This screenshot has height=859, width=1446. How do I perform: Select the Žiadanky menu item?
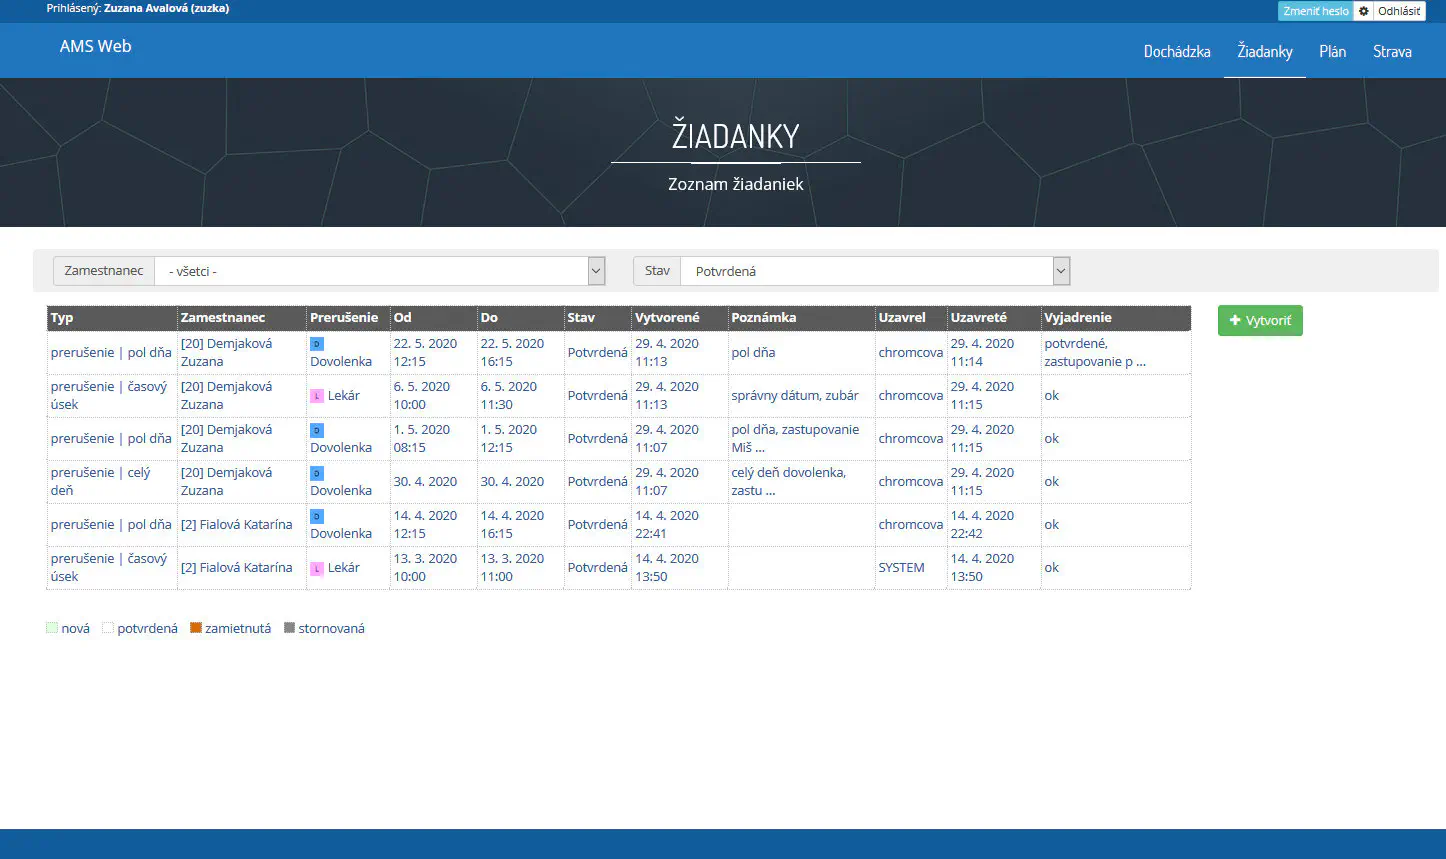point(1265,51)
